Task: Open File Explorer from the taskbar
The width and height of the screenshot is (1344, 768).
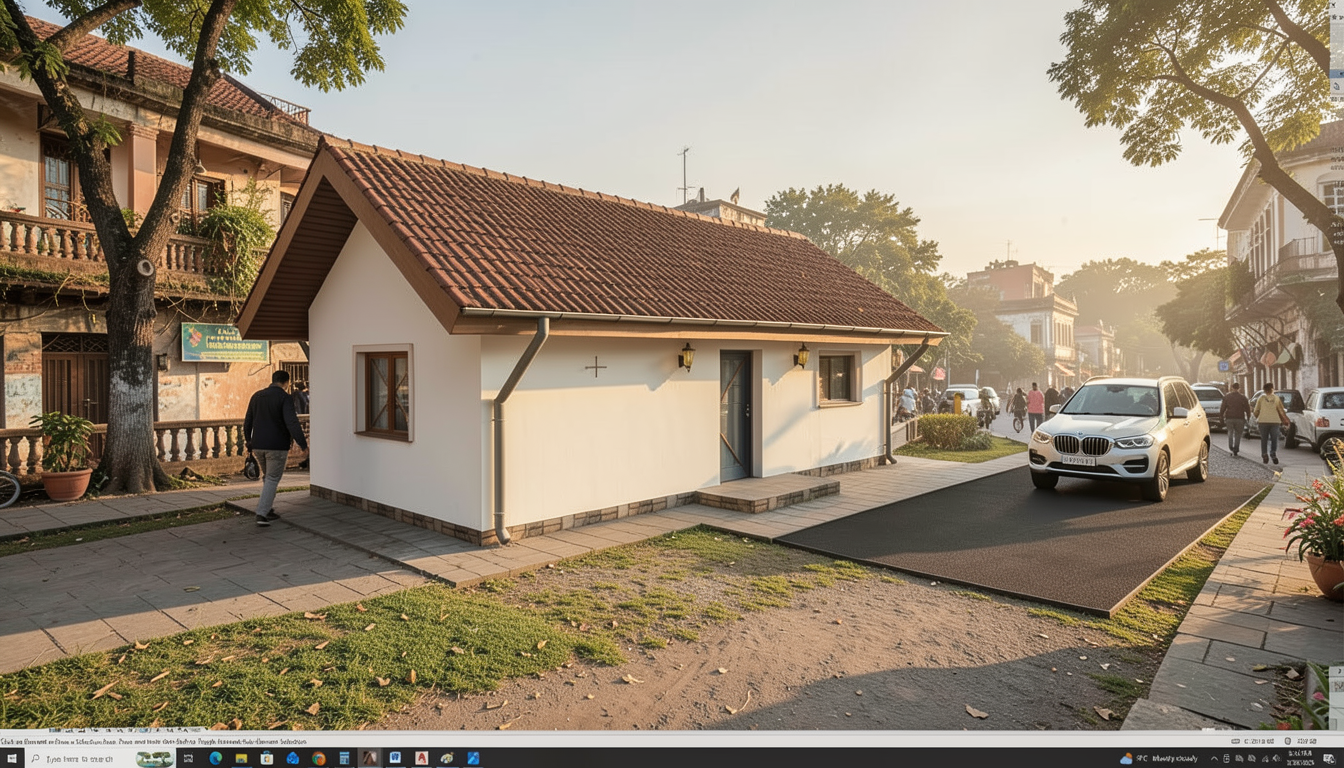Action: click(x=241, y=759)
